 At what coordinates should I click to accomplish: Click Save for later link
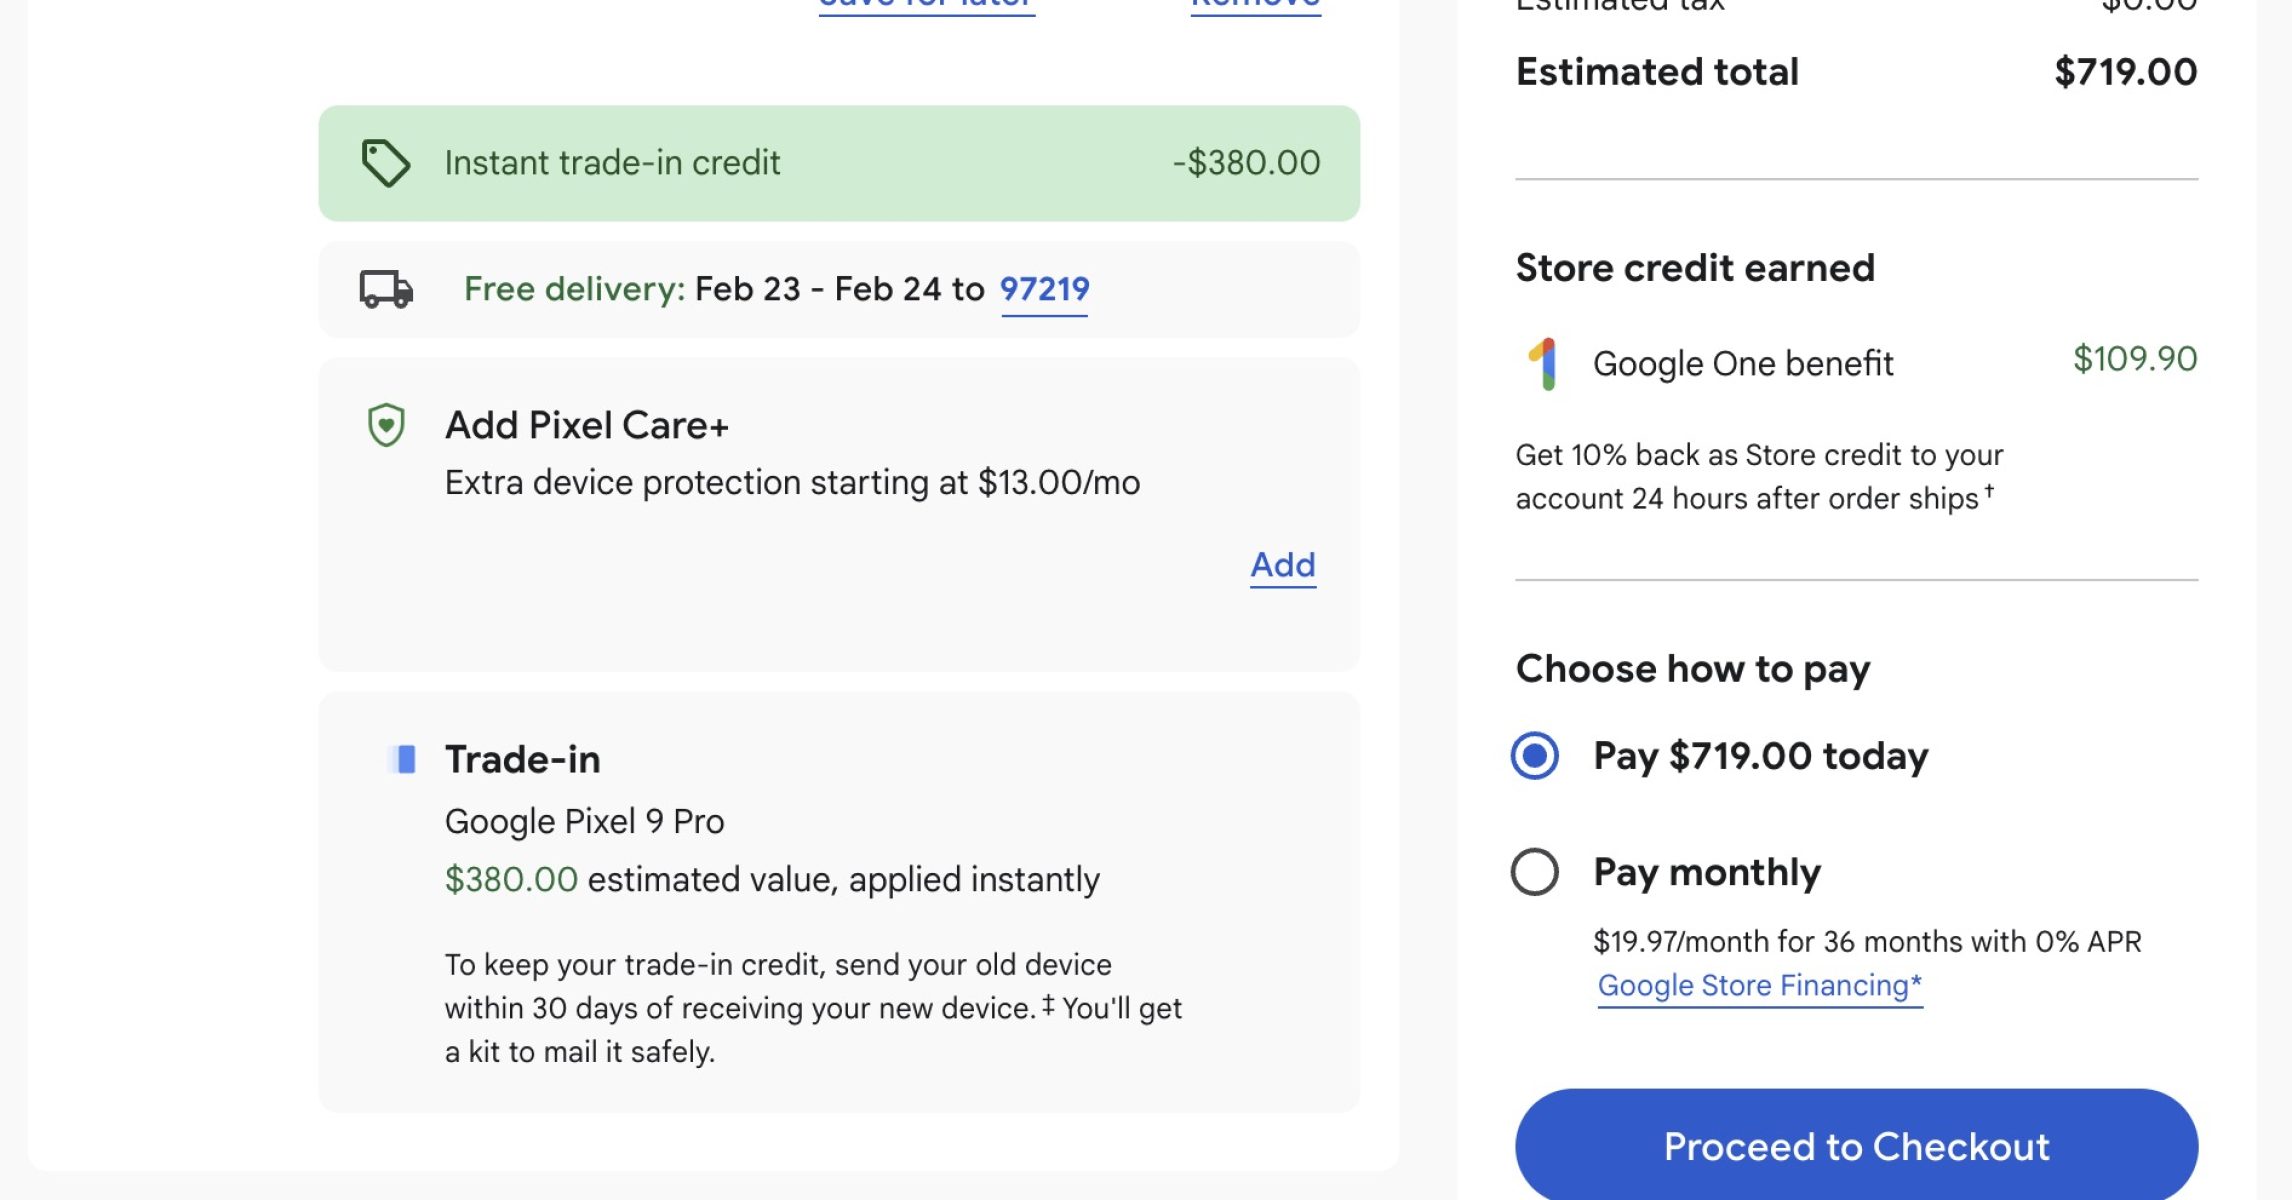coord(926,4)
